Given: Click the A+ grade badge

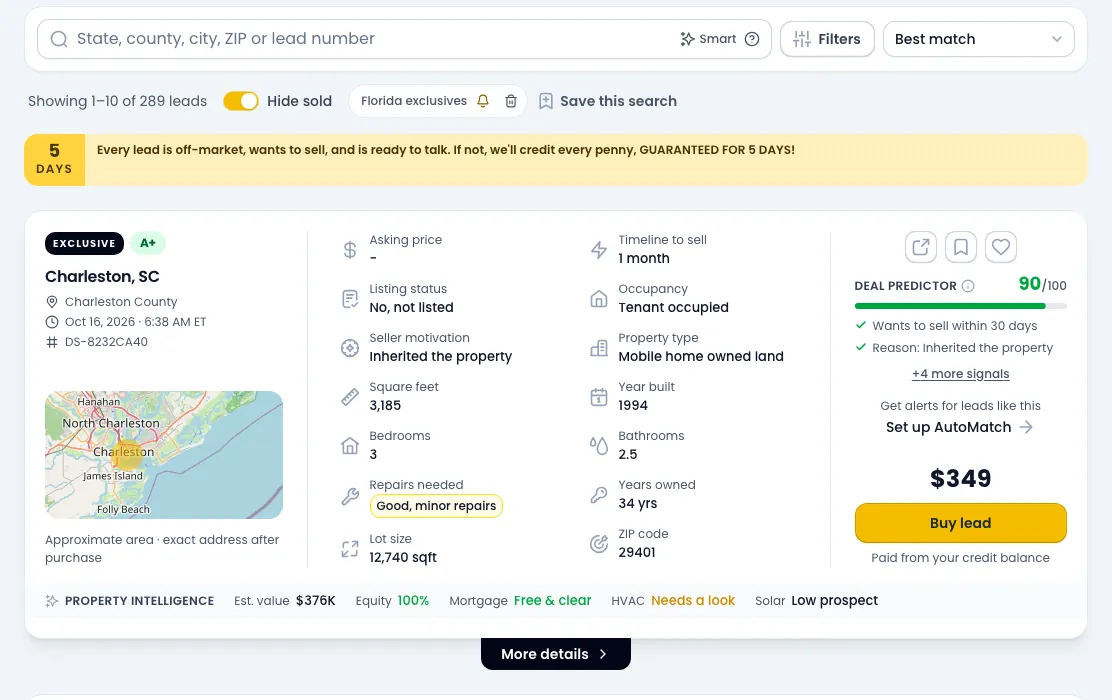Looking at the screenshot, I should point(148,243).
